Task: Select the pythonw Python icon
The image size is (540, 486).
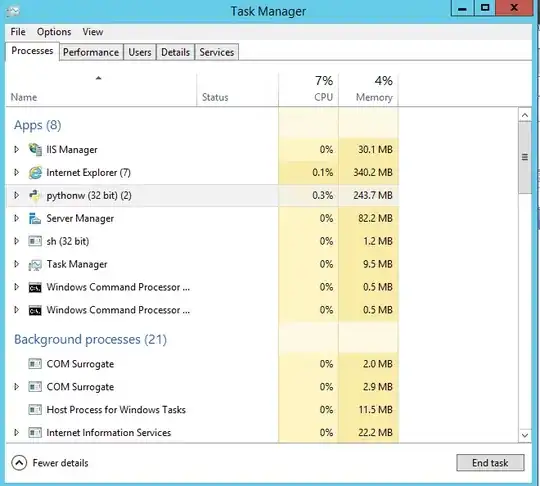Action: coord(35,195)
